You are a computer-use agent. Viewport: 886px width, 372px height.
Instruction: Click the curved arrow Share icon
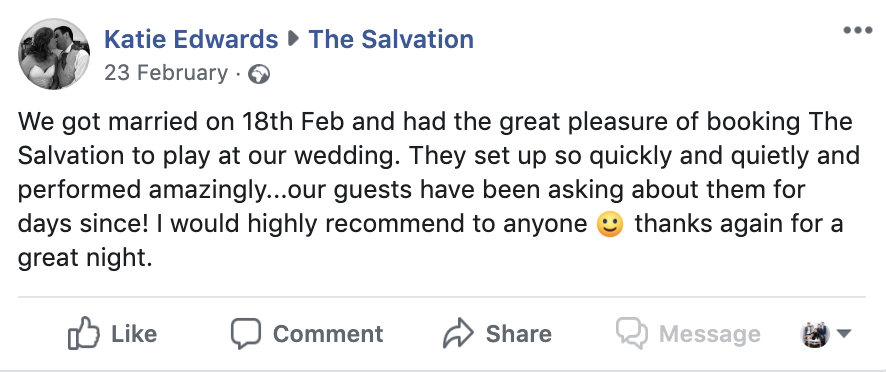pyautogui.click(x=458, y=334)
